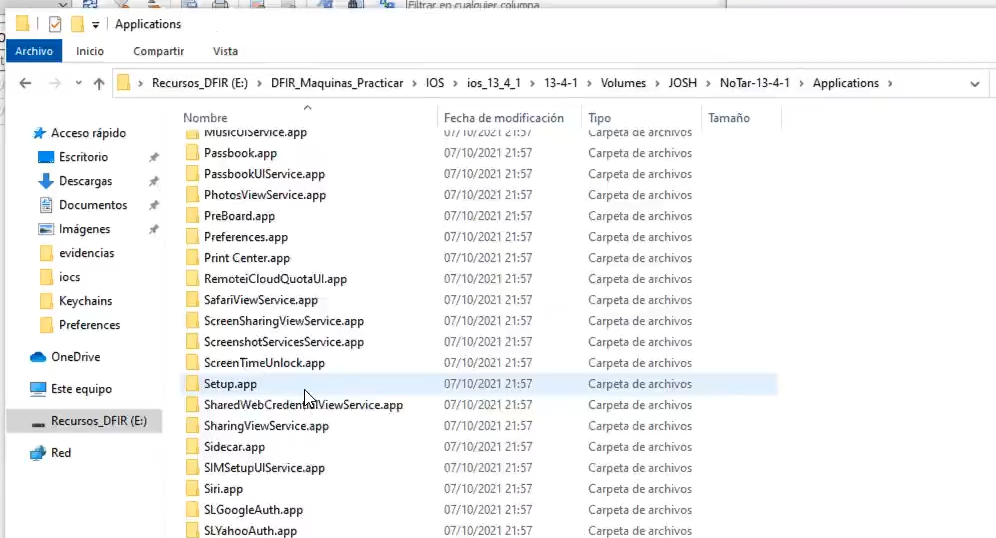Click Recursos_DFIR (E:) in address path
996x538 pixels.
point(199,83)
